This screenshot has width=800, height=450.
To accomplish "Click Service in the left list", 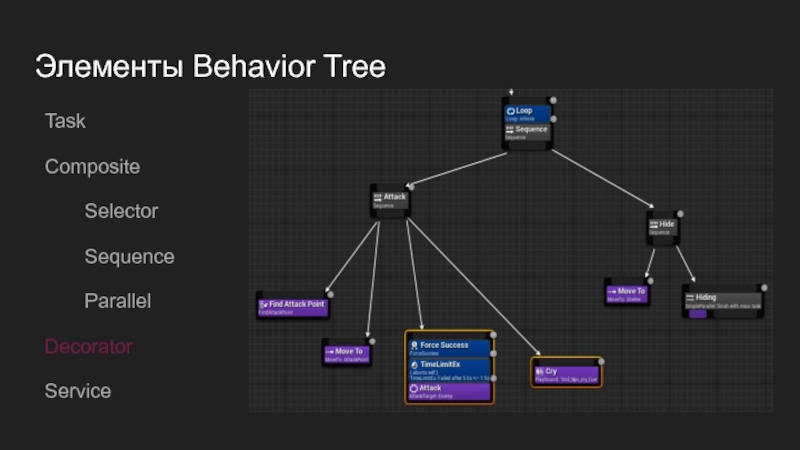I will click(x=78, y=391).
